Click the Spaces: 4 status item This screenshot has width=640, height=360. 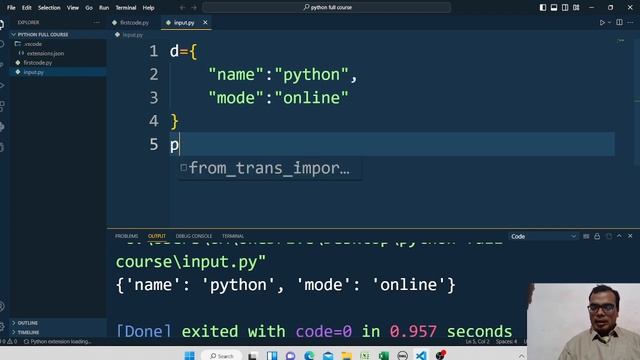click(506, 341)
